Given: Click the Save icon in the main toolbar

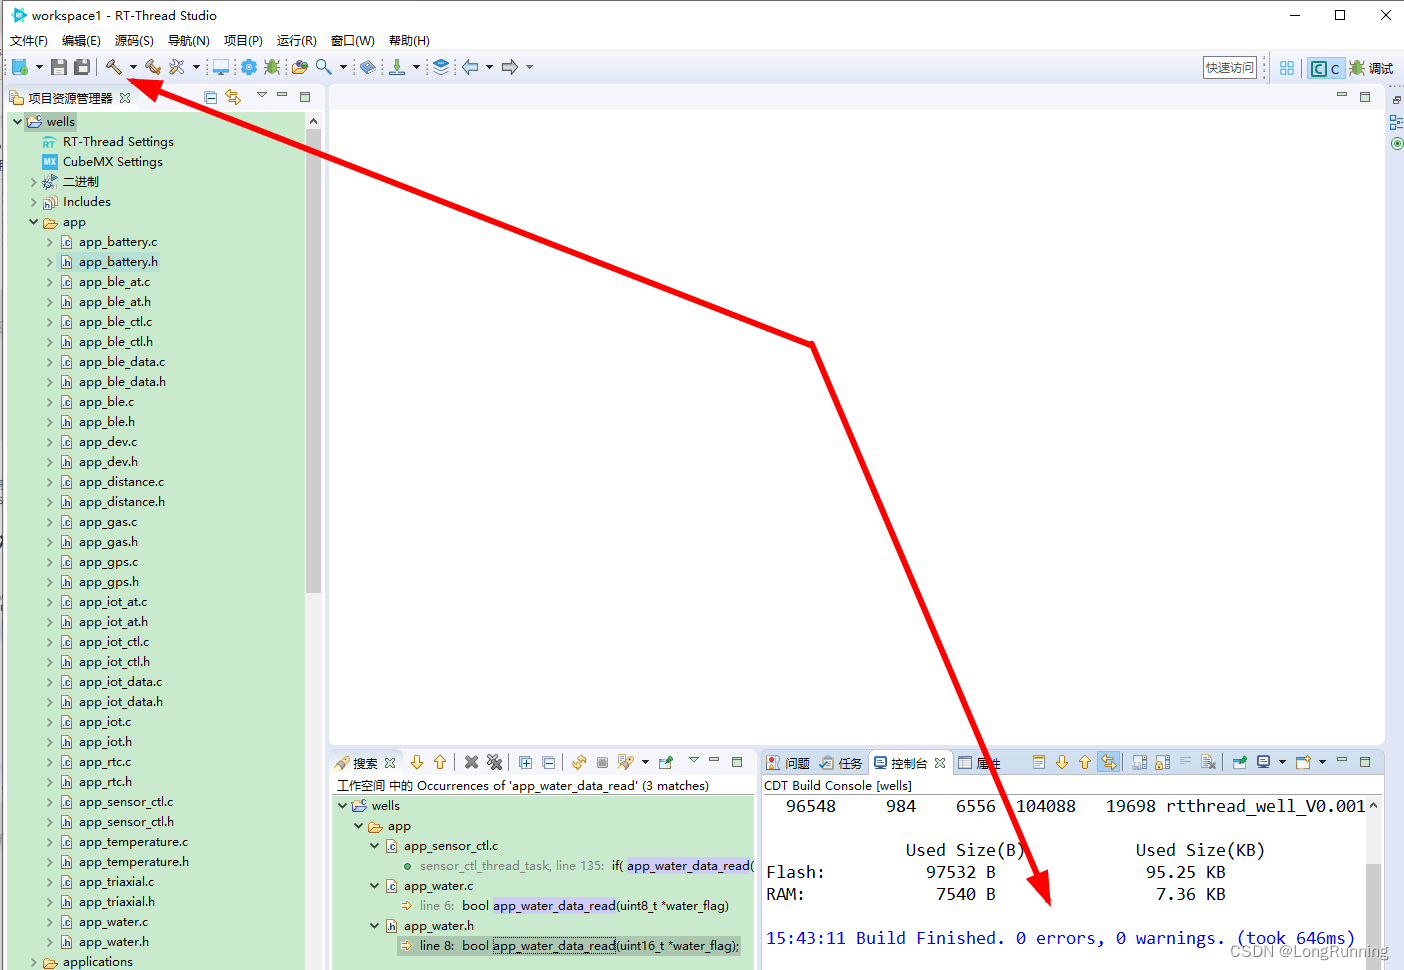Looking at the screenshot, I should tap(59, 67).
